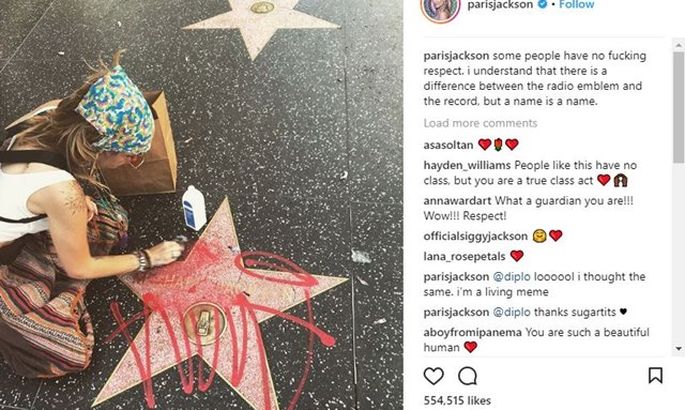Open the post photo of star cleaning
This screenshot has width=685, height=410.
[x=201, y=205]
